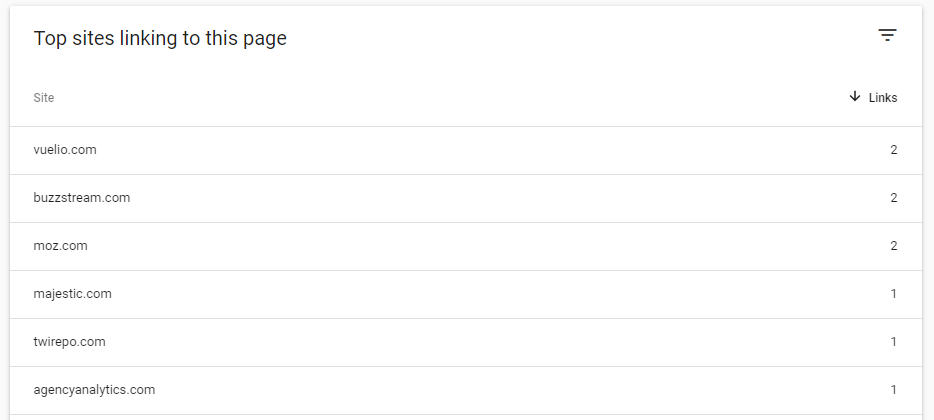This screenshot has width=934, height=420.
Task: Select the buzzstream.com site entry
Action: click(82, 198)
